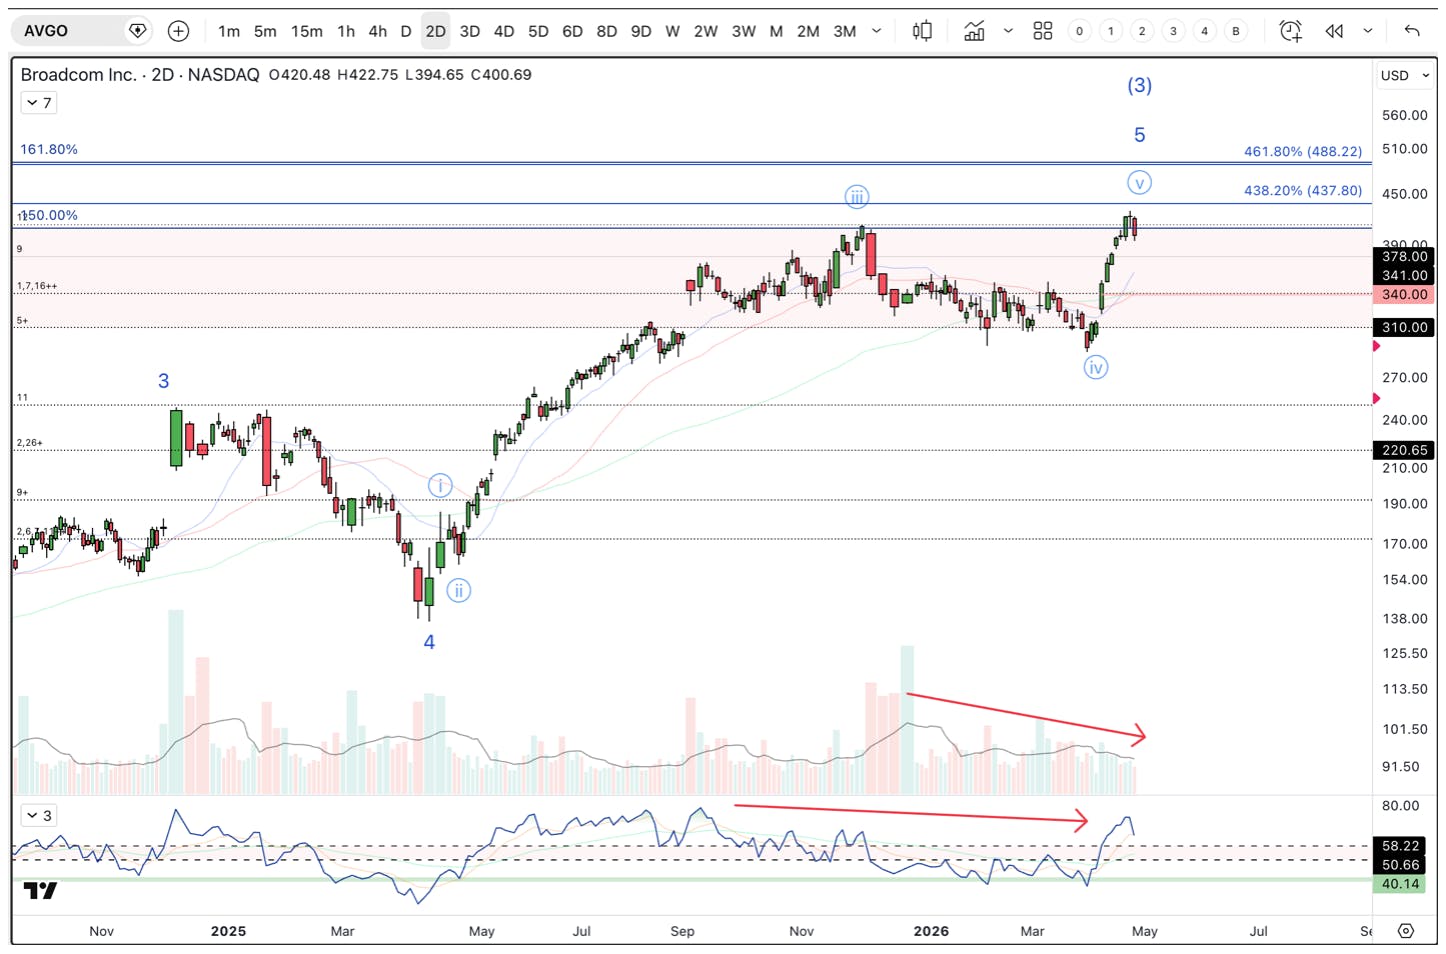Select the 5D interval

538,31
